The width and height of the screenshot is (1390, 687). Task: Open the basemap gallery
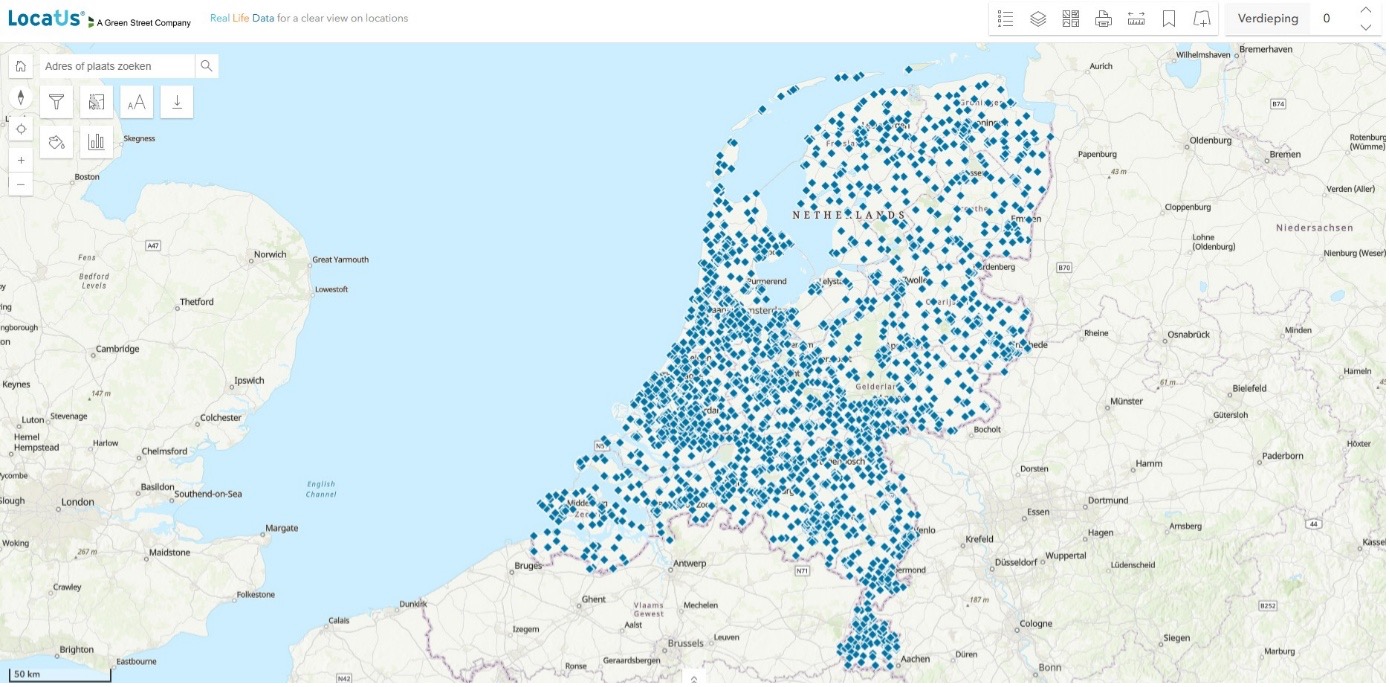(1071, 19)
